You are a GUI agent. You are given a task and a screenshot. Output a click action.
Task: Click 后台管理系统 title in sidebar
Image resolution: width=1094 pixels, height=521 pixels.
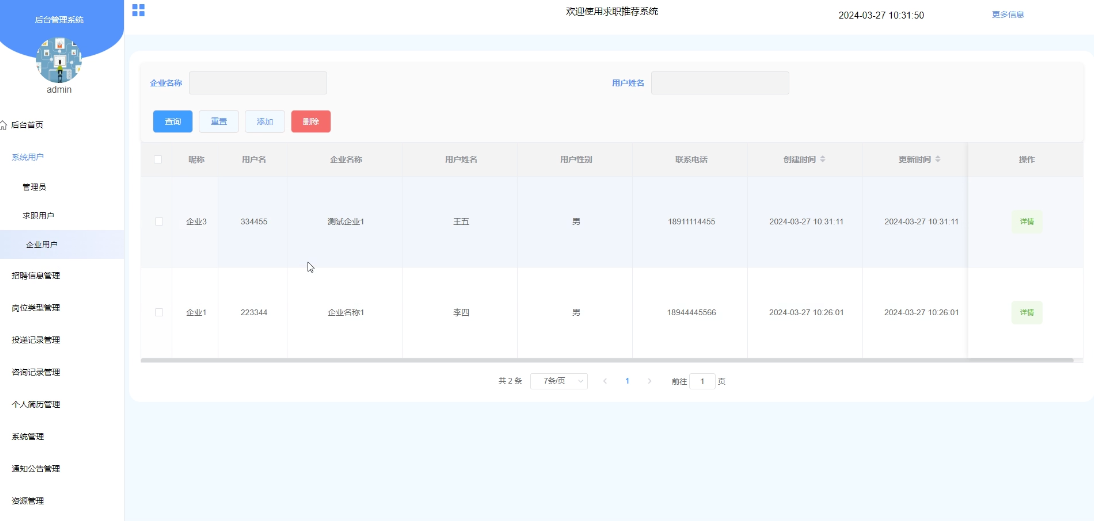[x=59, y=20]
